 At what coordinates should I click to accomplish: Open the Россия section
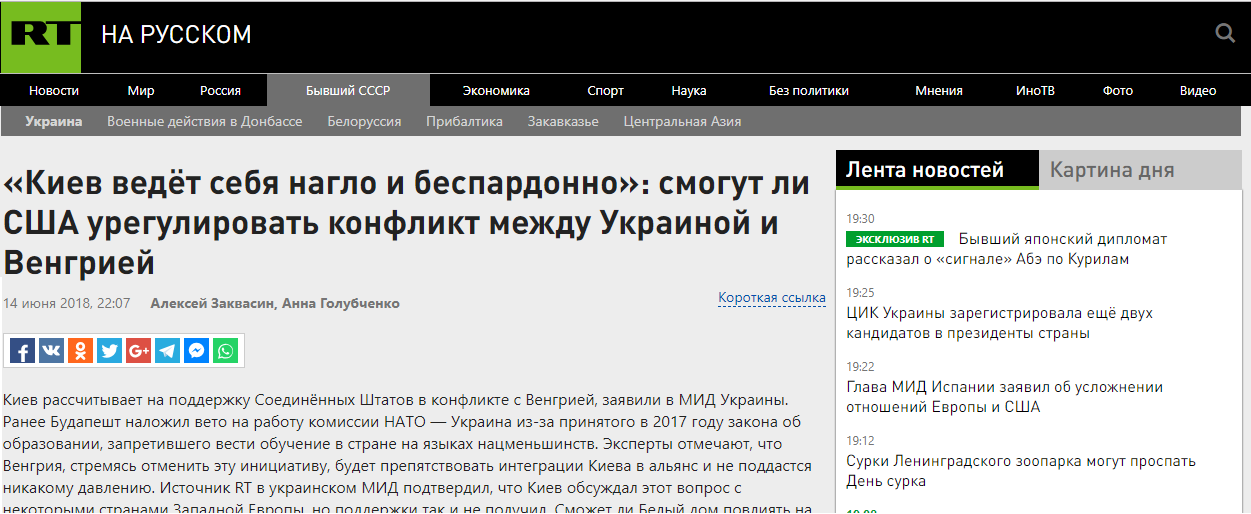[220, 90]
